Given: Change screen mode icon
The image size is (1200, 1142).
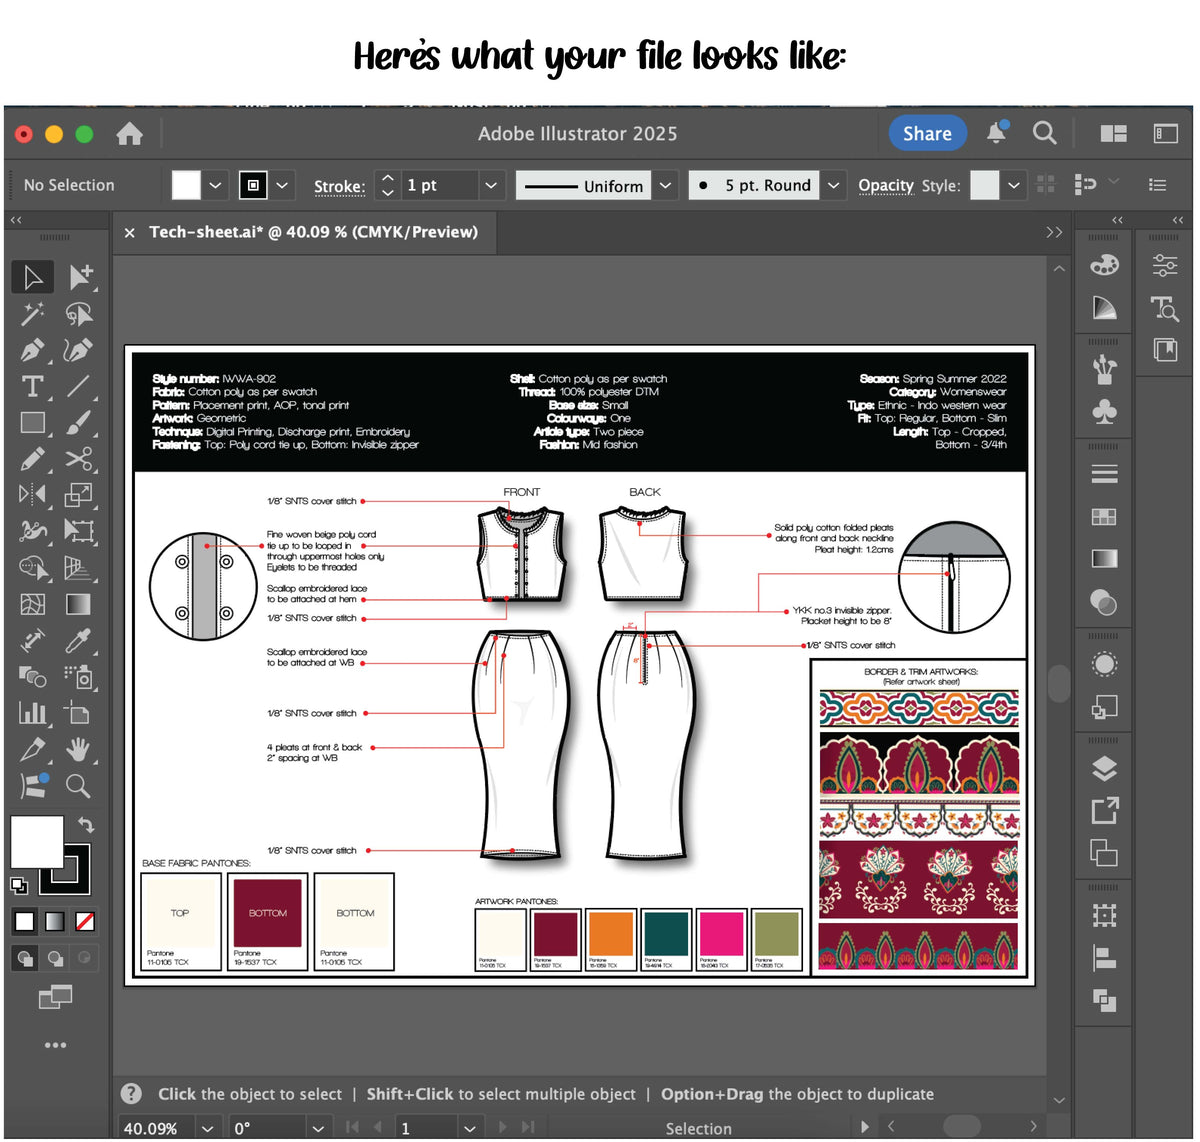Looking at the screenshot, I should tap(55, 996).
